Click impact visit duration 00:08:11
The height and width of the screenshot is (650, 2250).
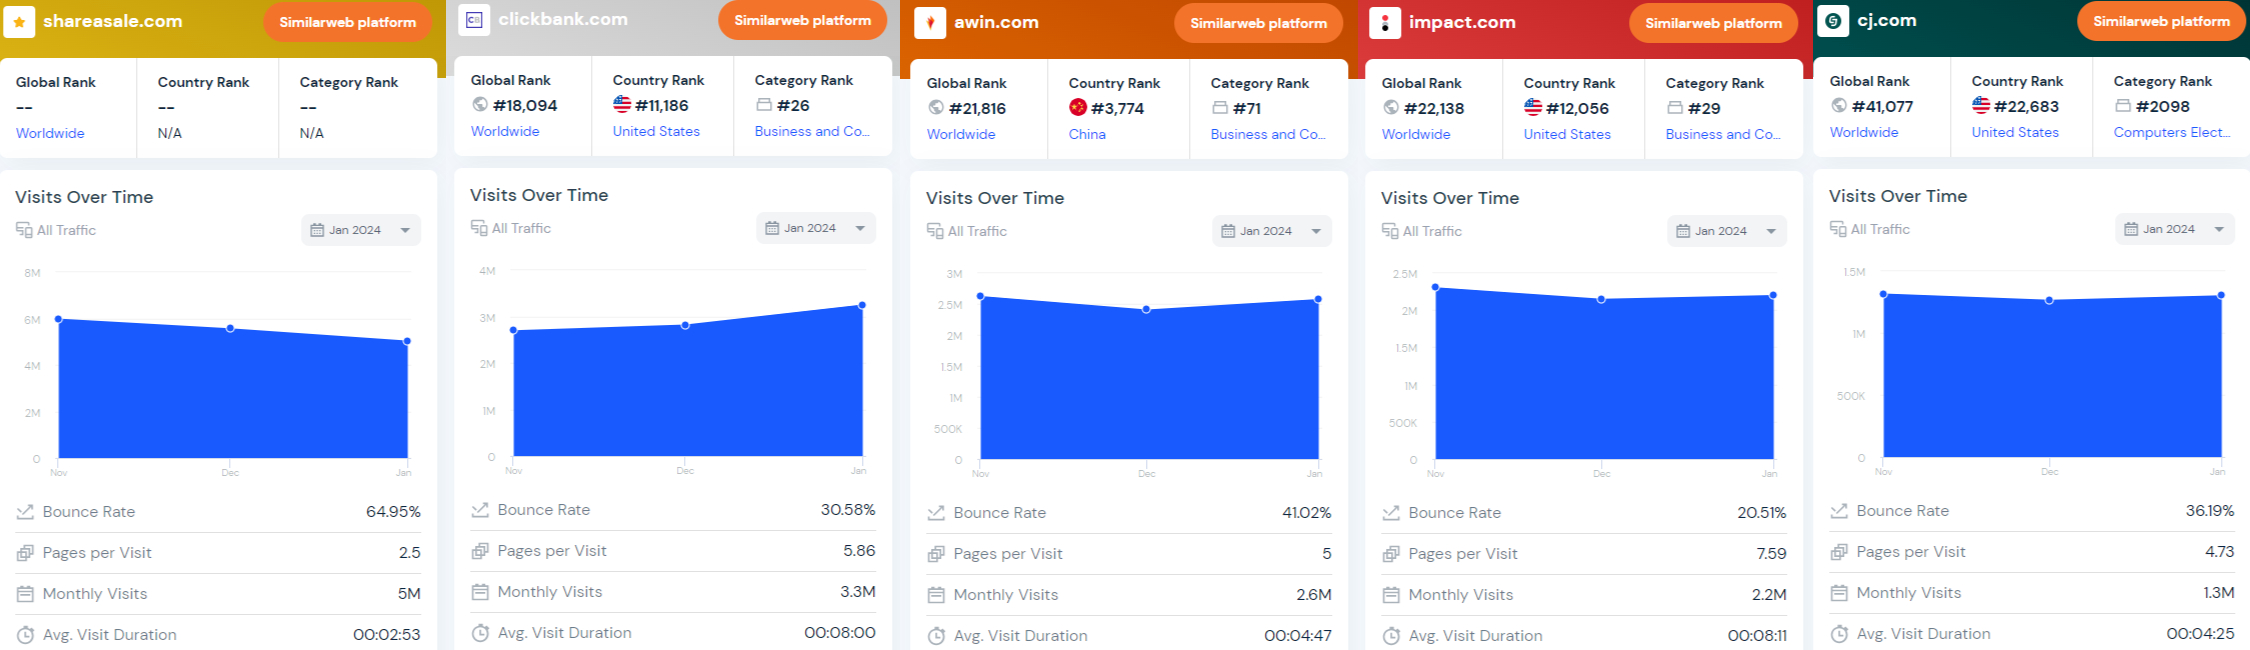click(x=1757, y=636)
